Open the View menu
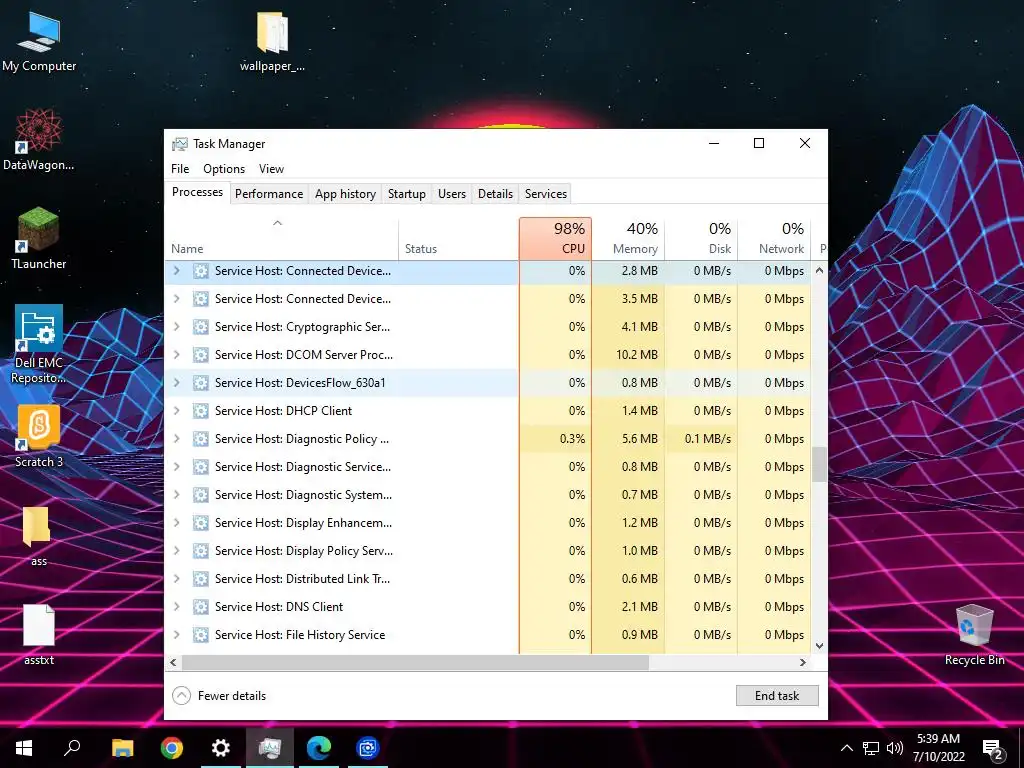The width and height of the screenshot is (1024, 768). [271, 168]
